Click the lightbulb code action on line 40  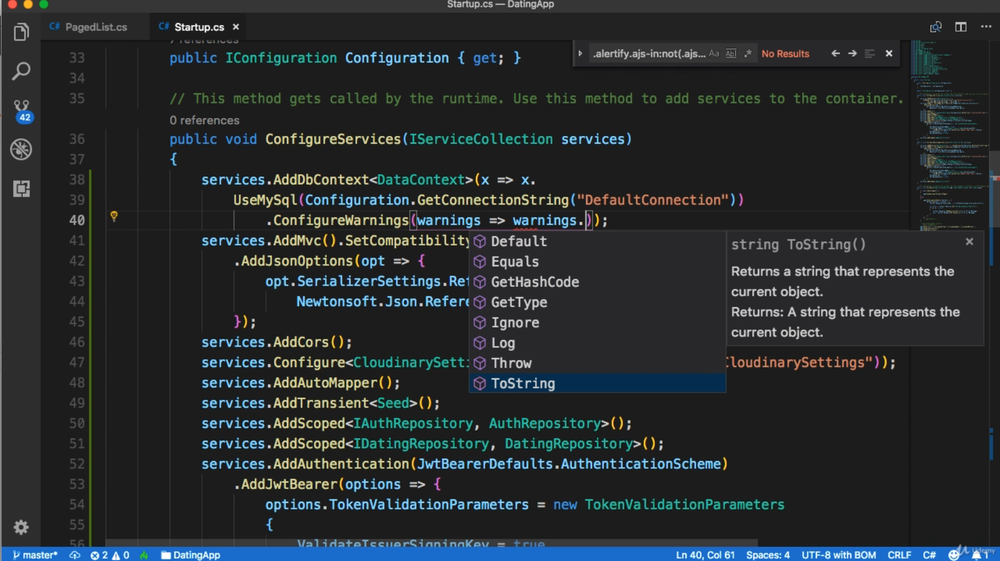(x=114, y=216)
